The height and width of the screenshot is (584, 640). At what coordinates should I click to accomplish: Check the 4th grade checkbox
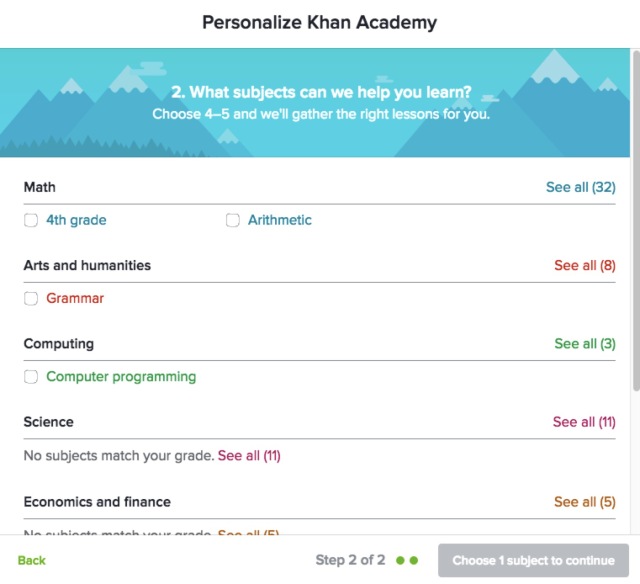coord(31,221)
